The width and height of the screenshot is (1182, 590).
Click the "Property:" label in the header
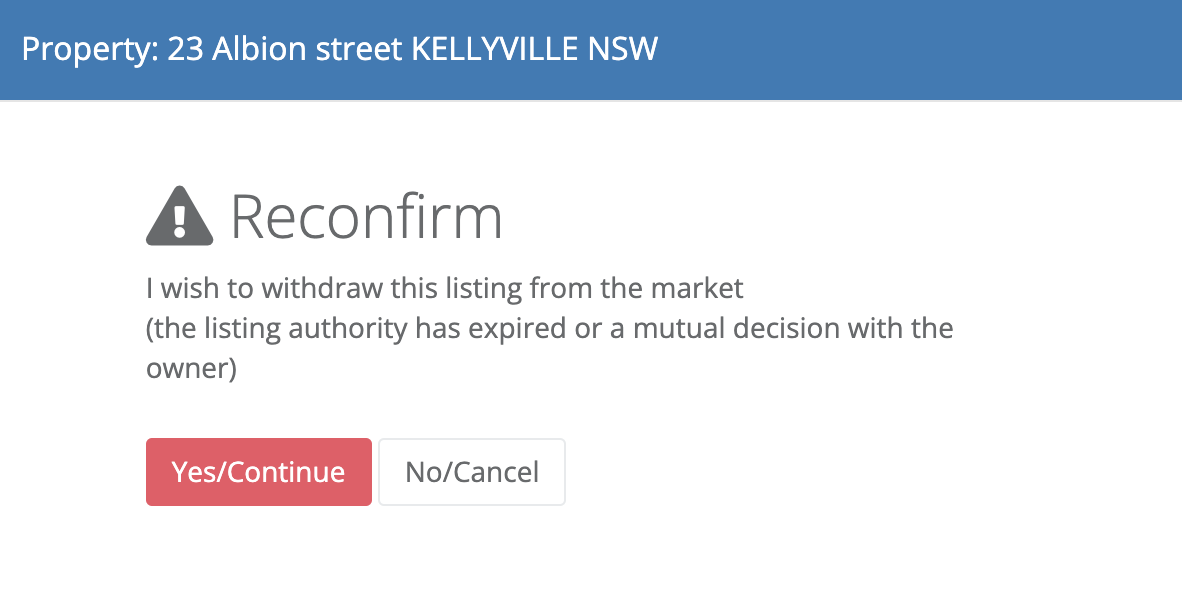(90, 49)
